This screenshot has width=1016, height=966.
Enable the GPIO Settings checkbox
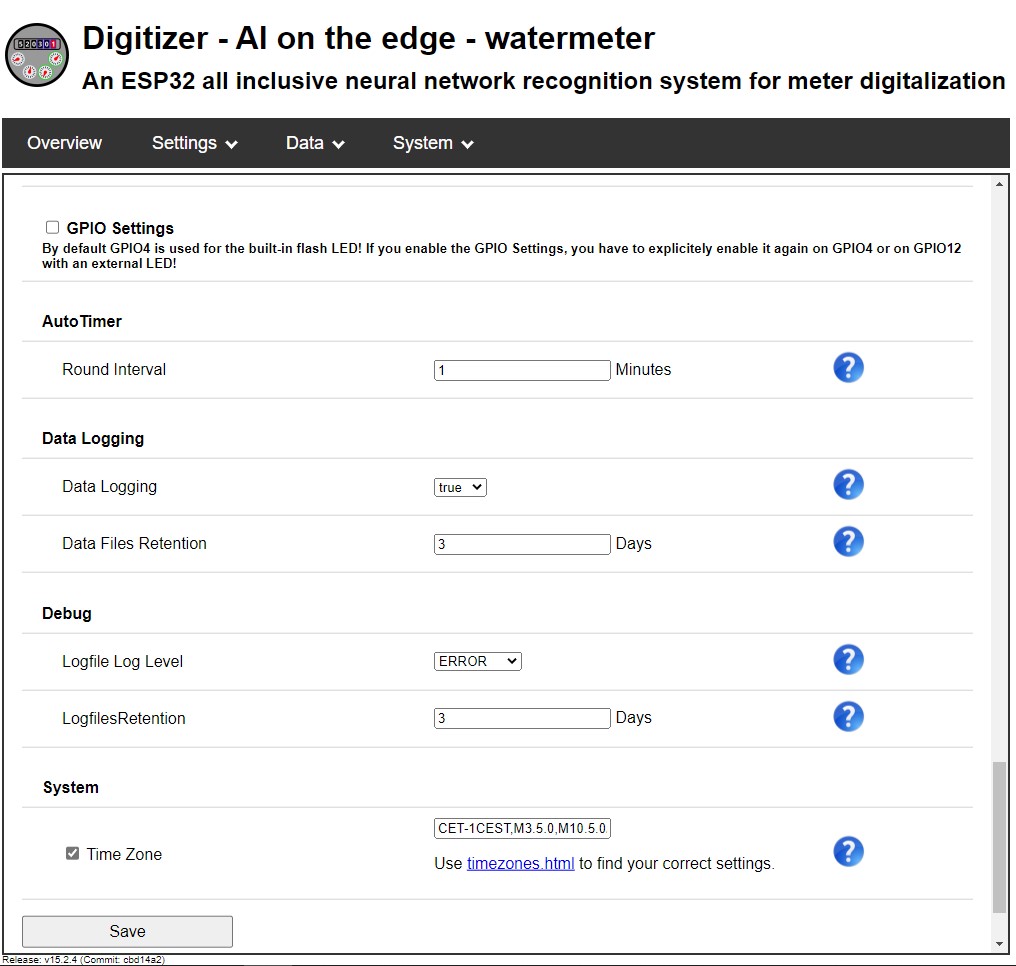click(x=53, y=227)
